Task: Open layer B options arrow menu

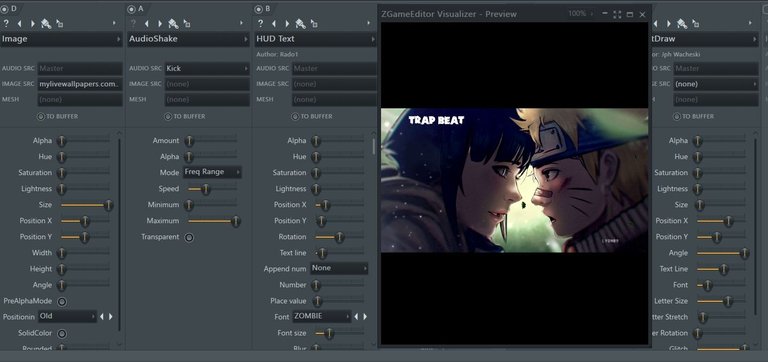Action: tap(368, 23)
